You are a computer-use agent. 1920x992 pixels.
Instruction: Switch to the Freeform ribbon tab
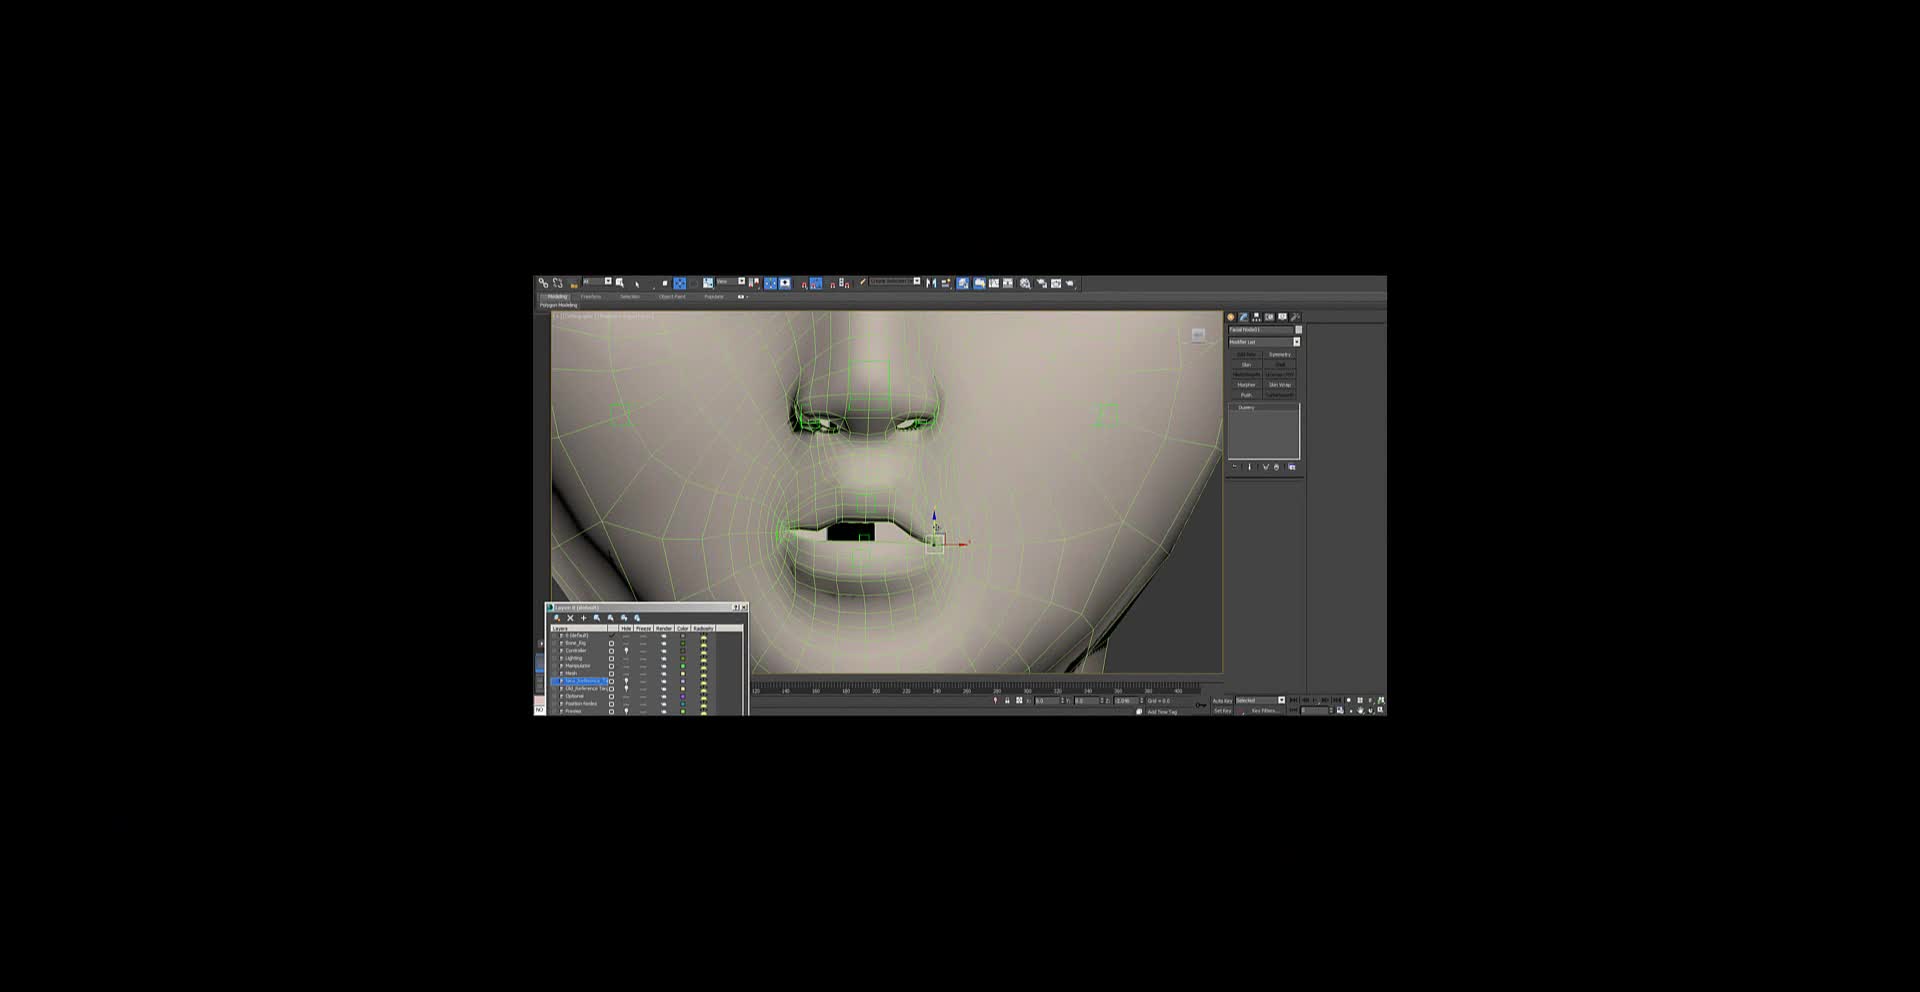tap(590, 297)
